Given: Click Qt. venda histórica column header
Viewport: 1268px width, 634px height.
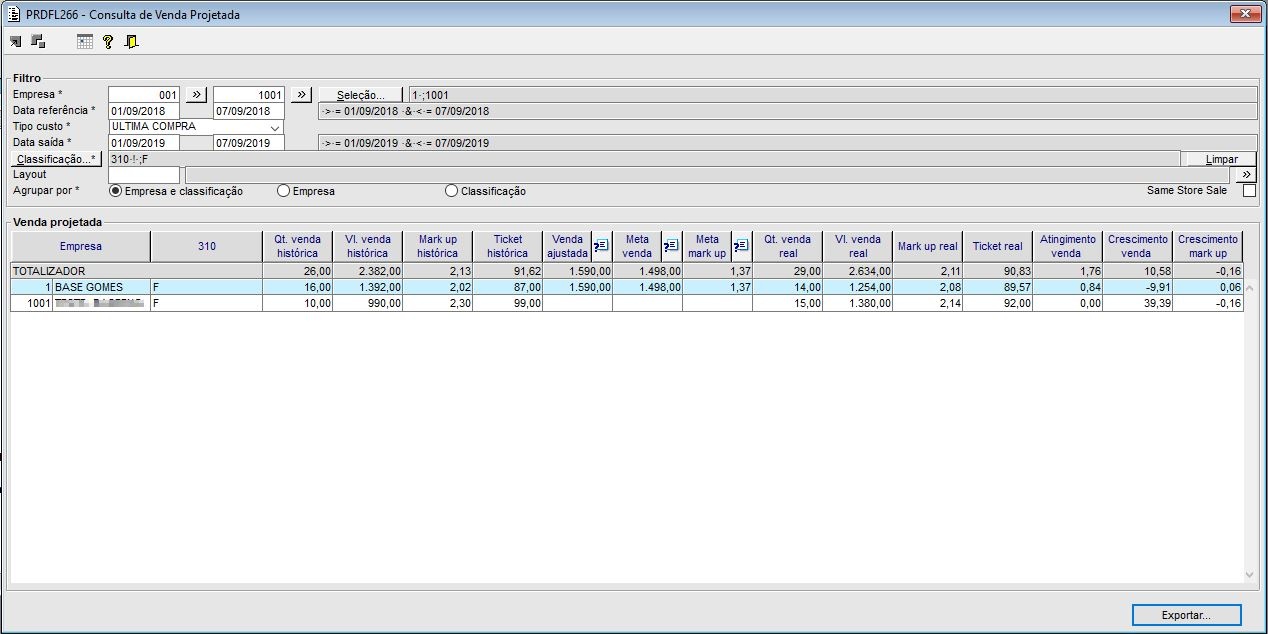Looking at the screenshot, I should 298,246.
